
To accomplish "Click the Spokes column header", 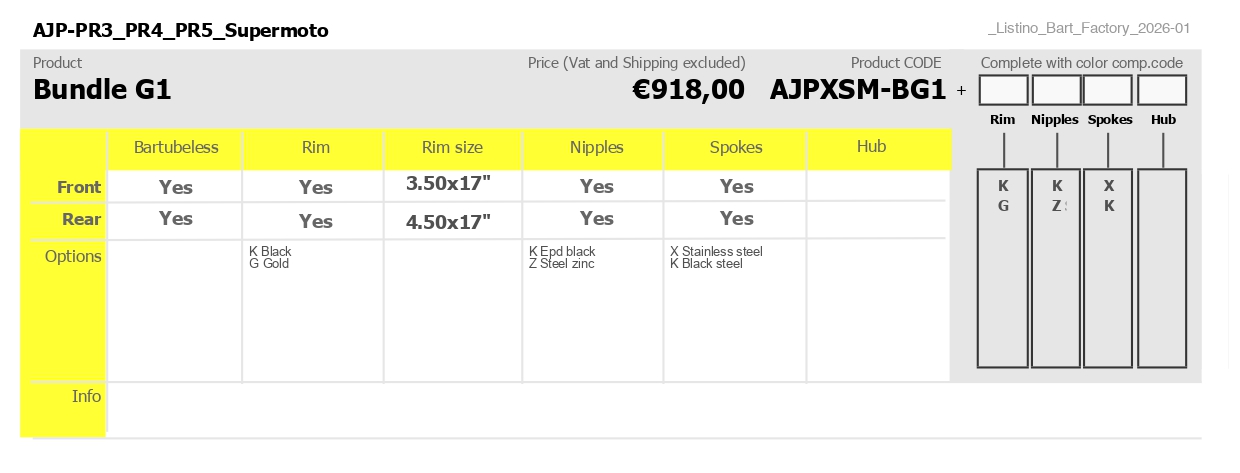I will click(736, 148).
